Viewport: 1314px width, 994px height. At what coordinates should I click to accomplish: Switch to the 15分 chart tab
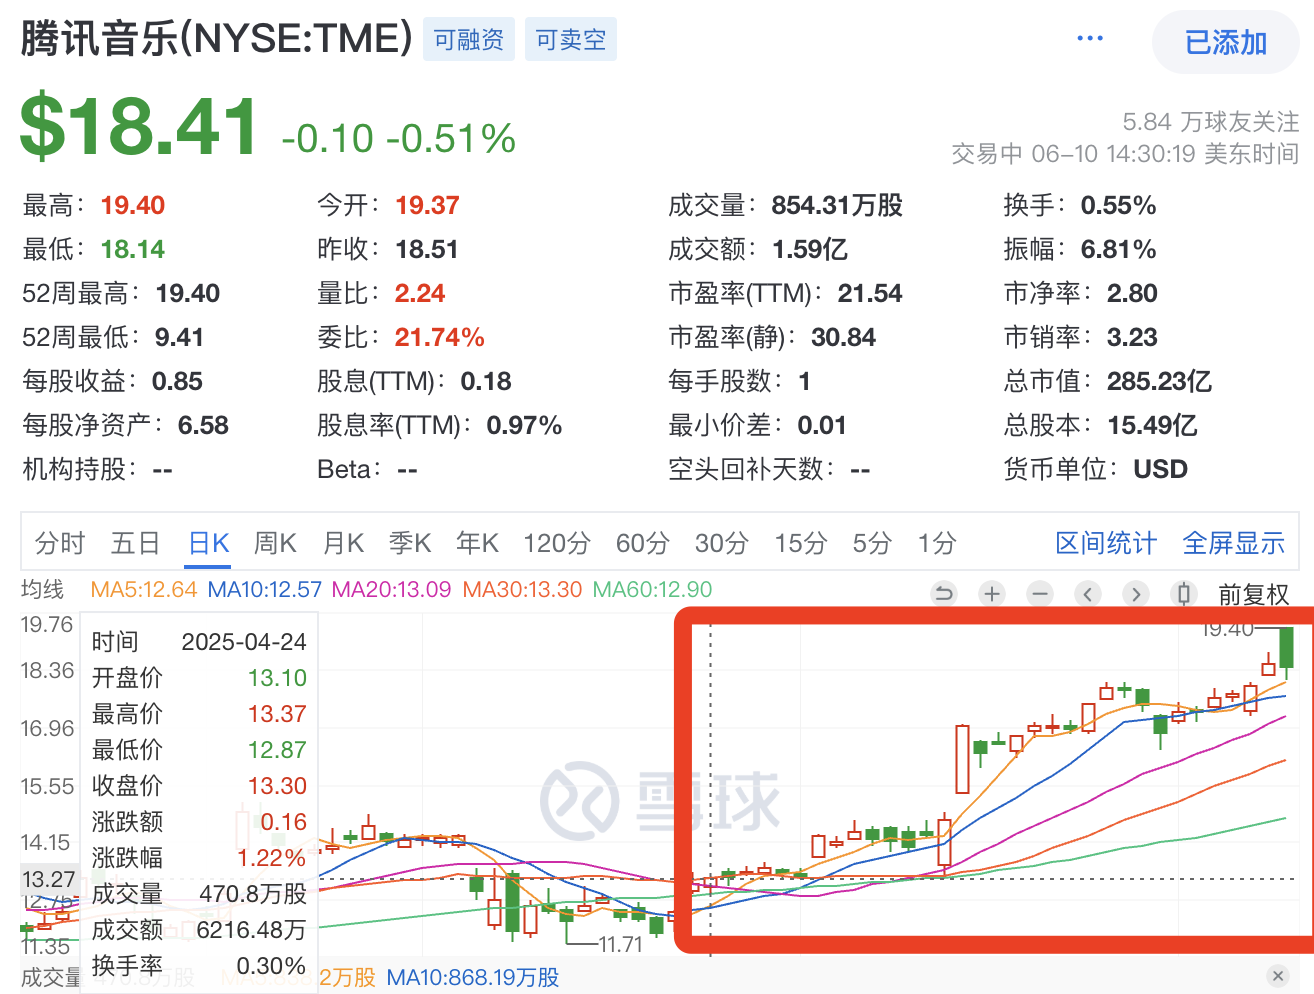pos(801,543)
